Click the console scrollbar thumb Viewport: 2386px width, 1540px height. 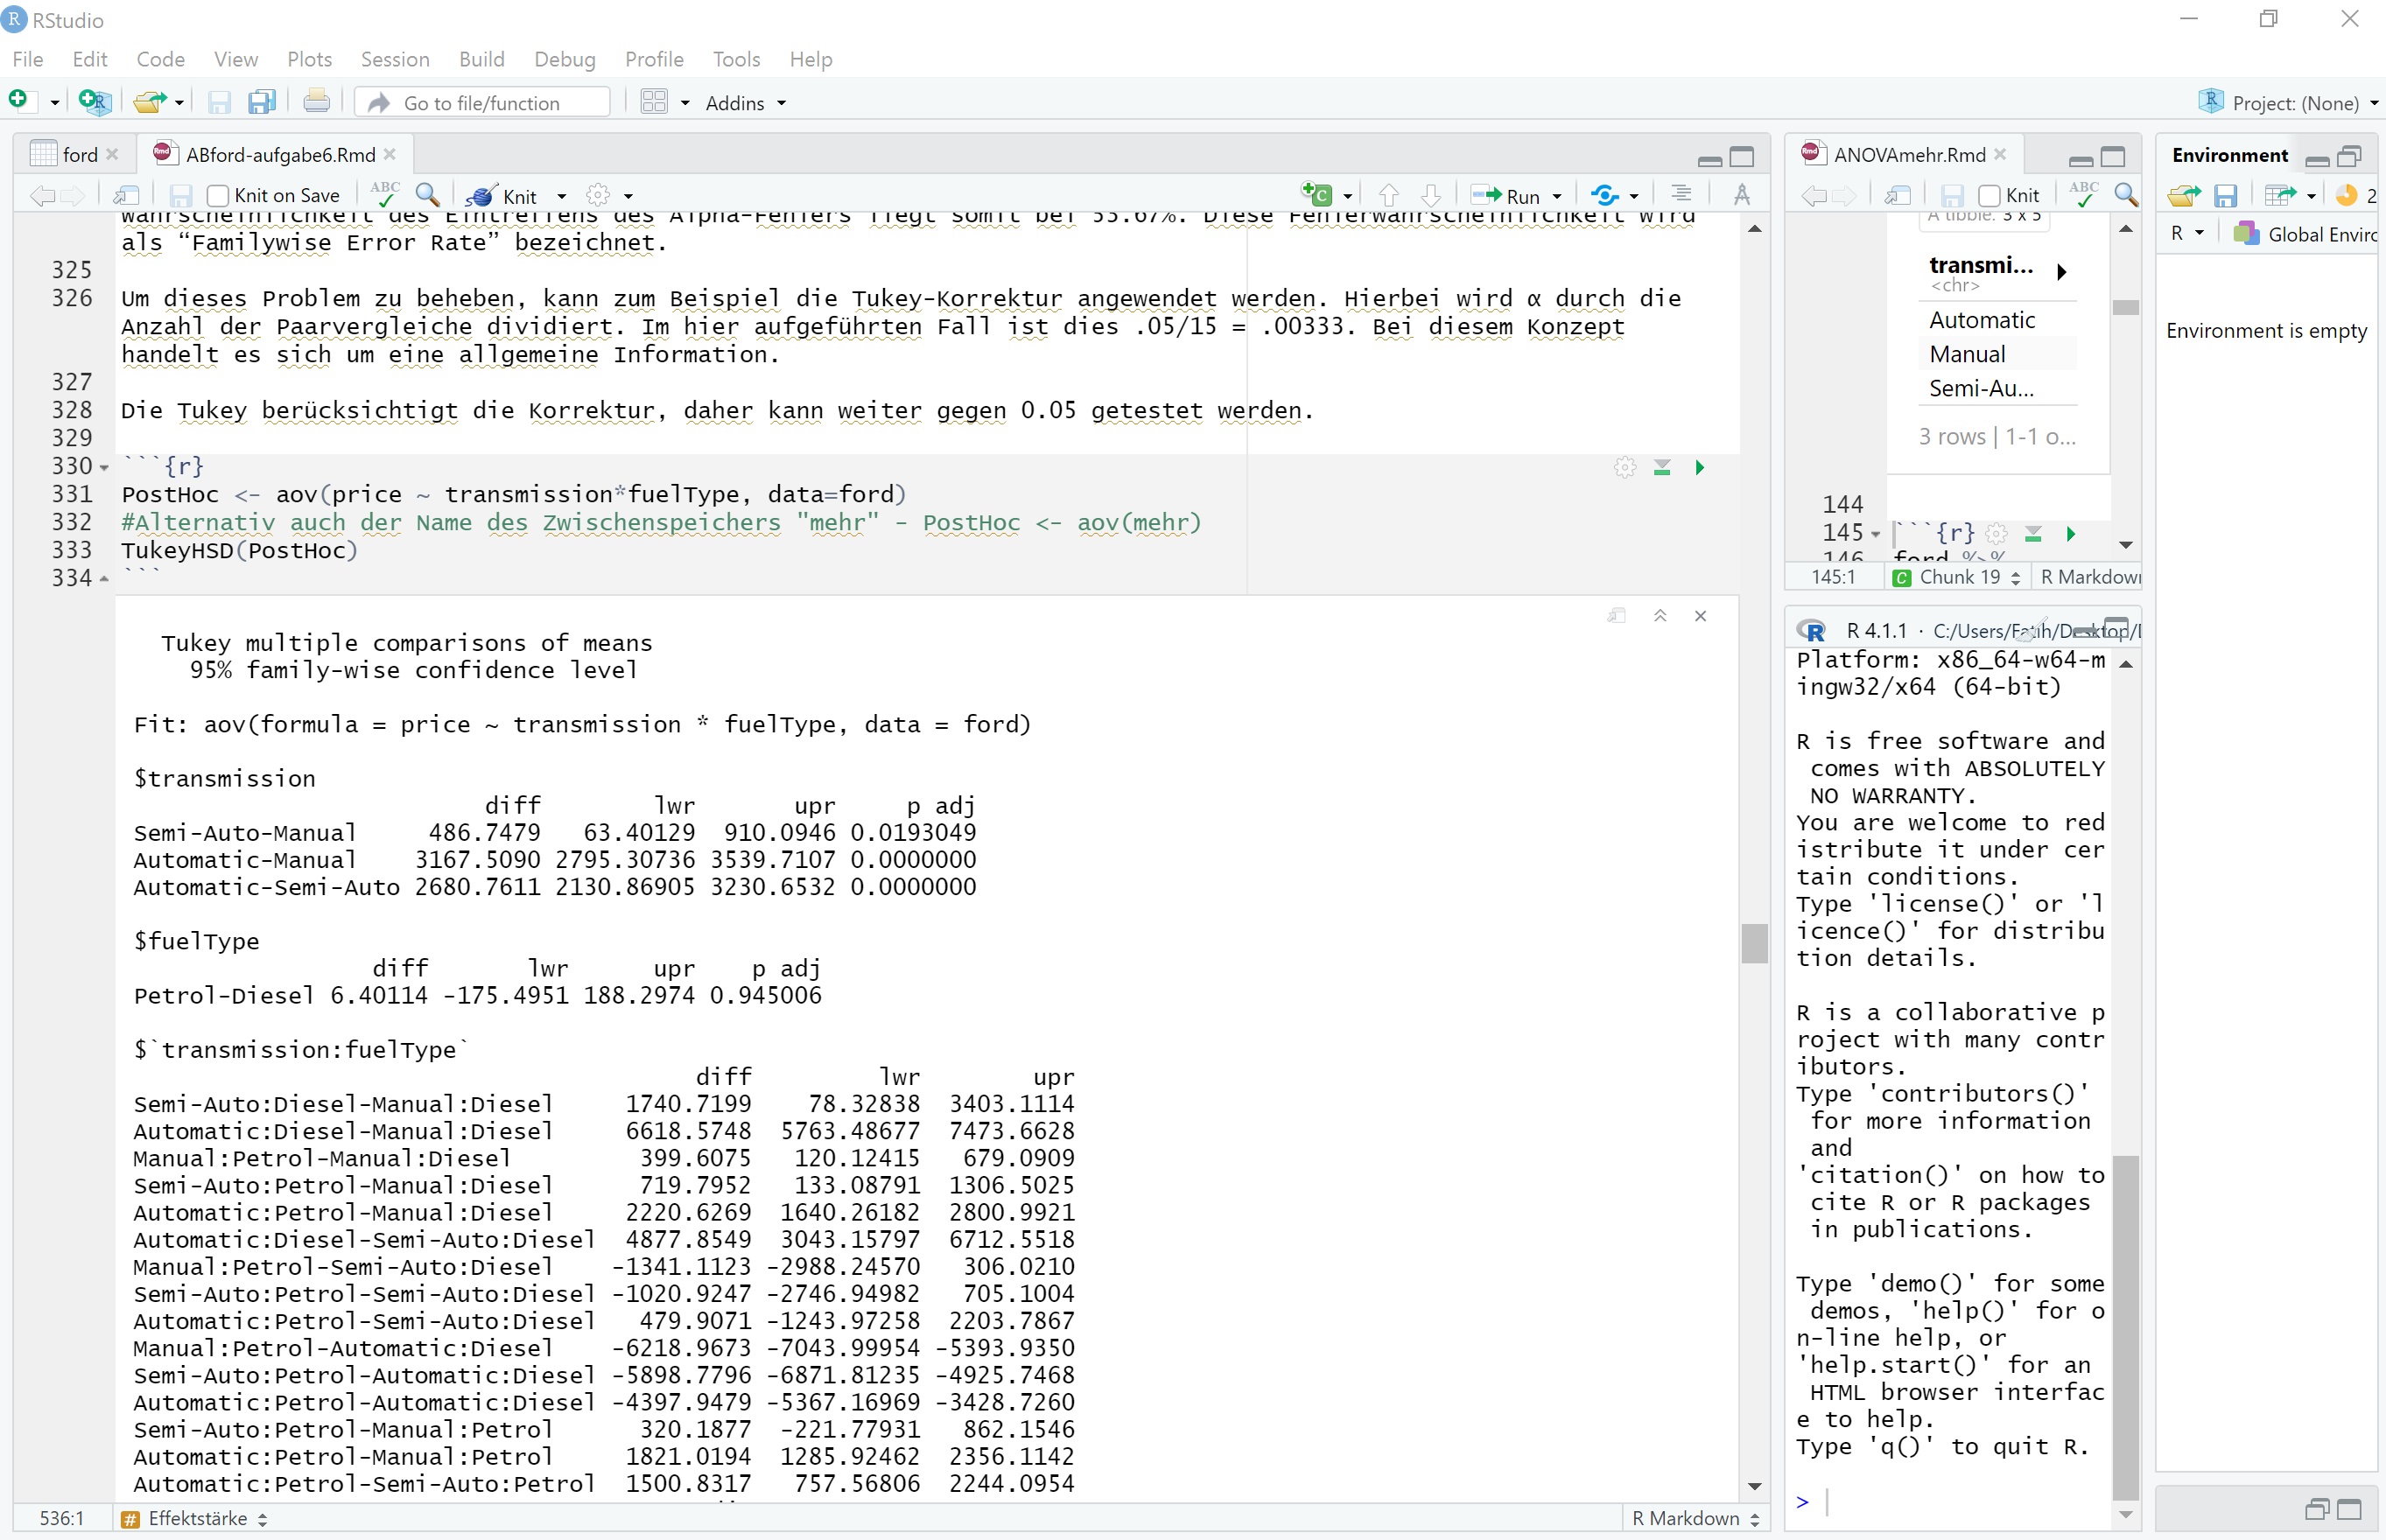pyautogui.click(x=2125, y=1328)
